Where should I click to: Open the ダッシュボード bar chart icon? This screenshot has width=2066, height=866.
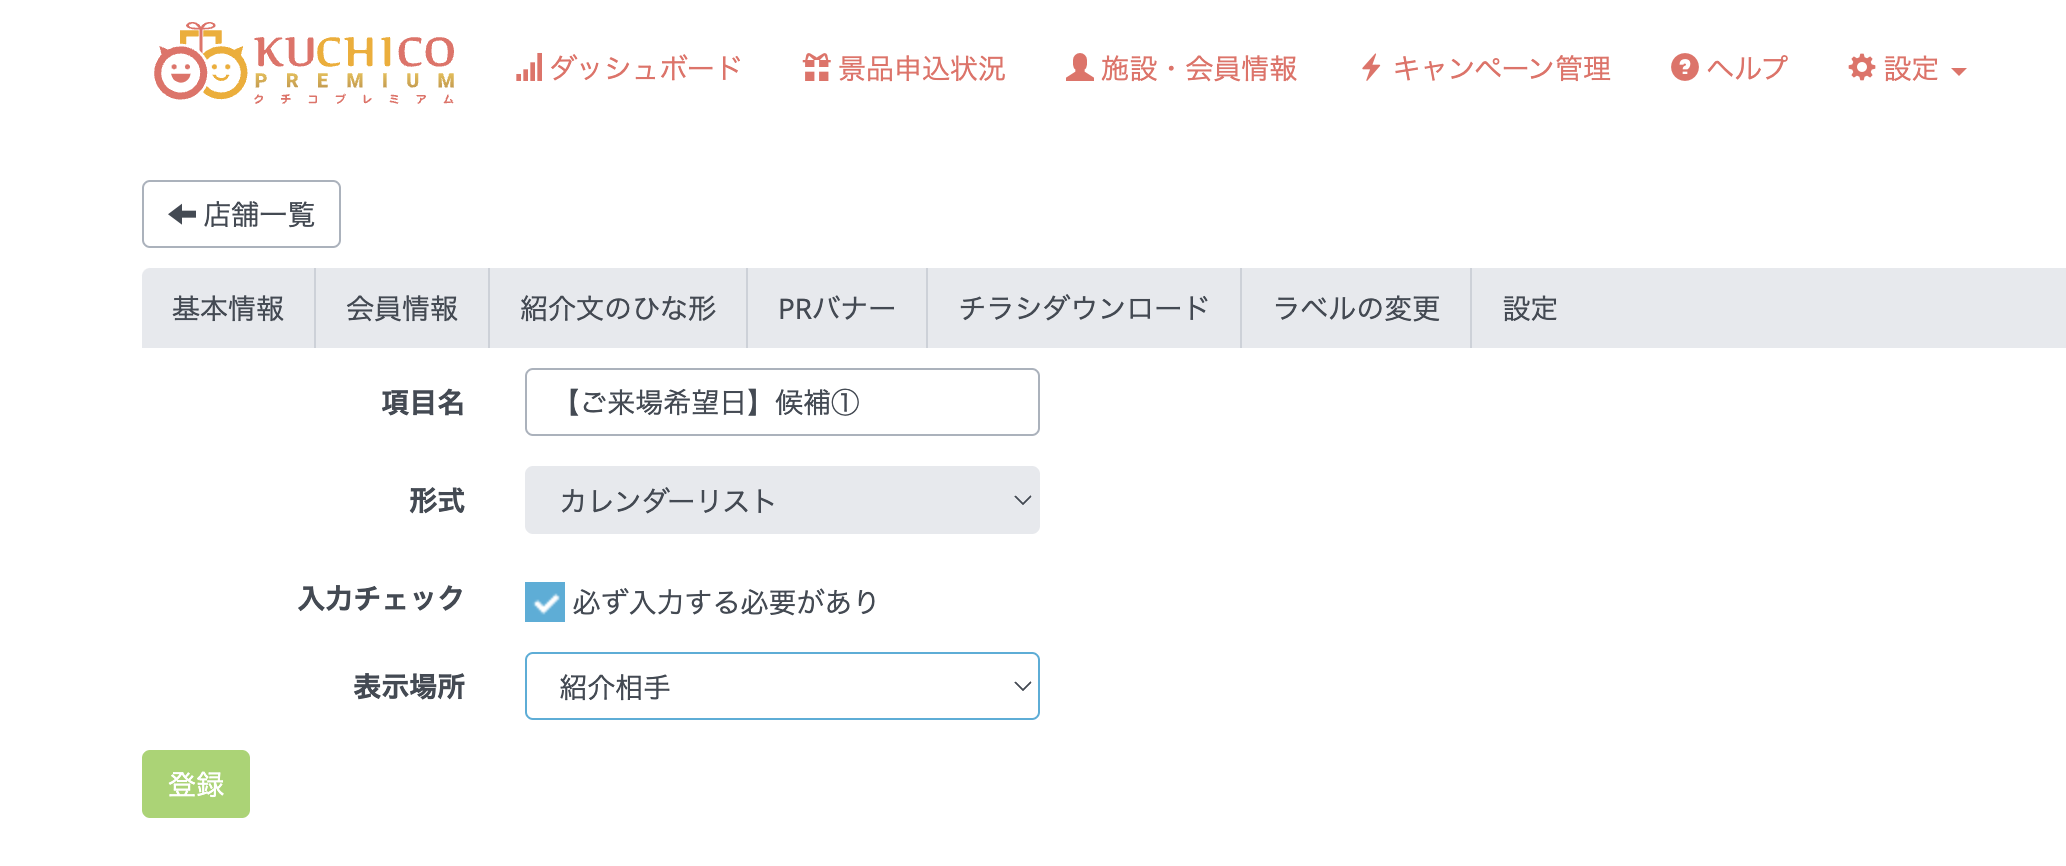coord(529,68)
